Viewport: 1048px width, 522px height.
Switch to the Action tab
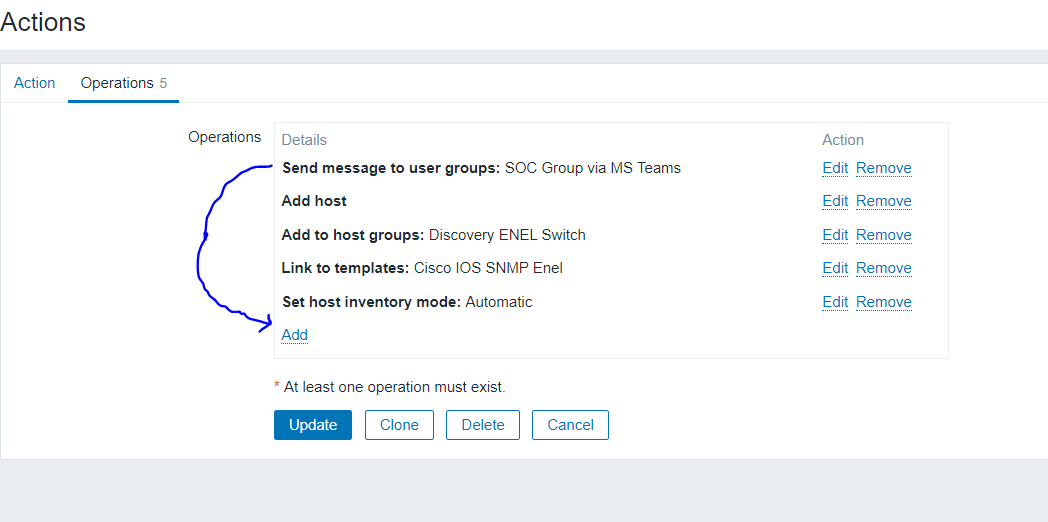[34, 83]
